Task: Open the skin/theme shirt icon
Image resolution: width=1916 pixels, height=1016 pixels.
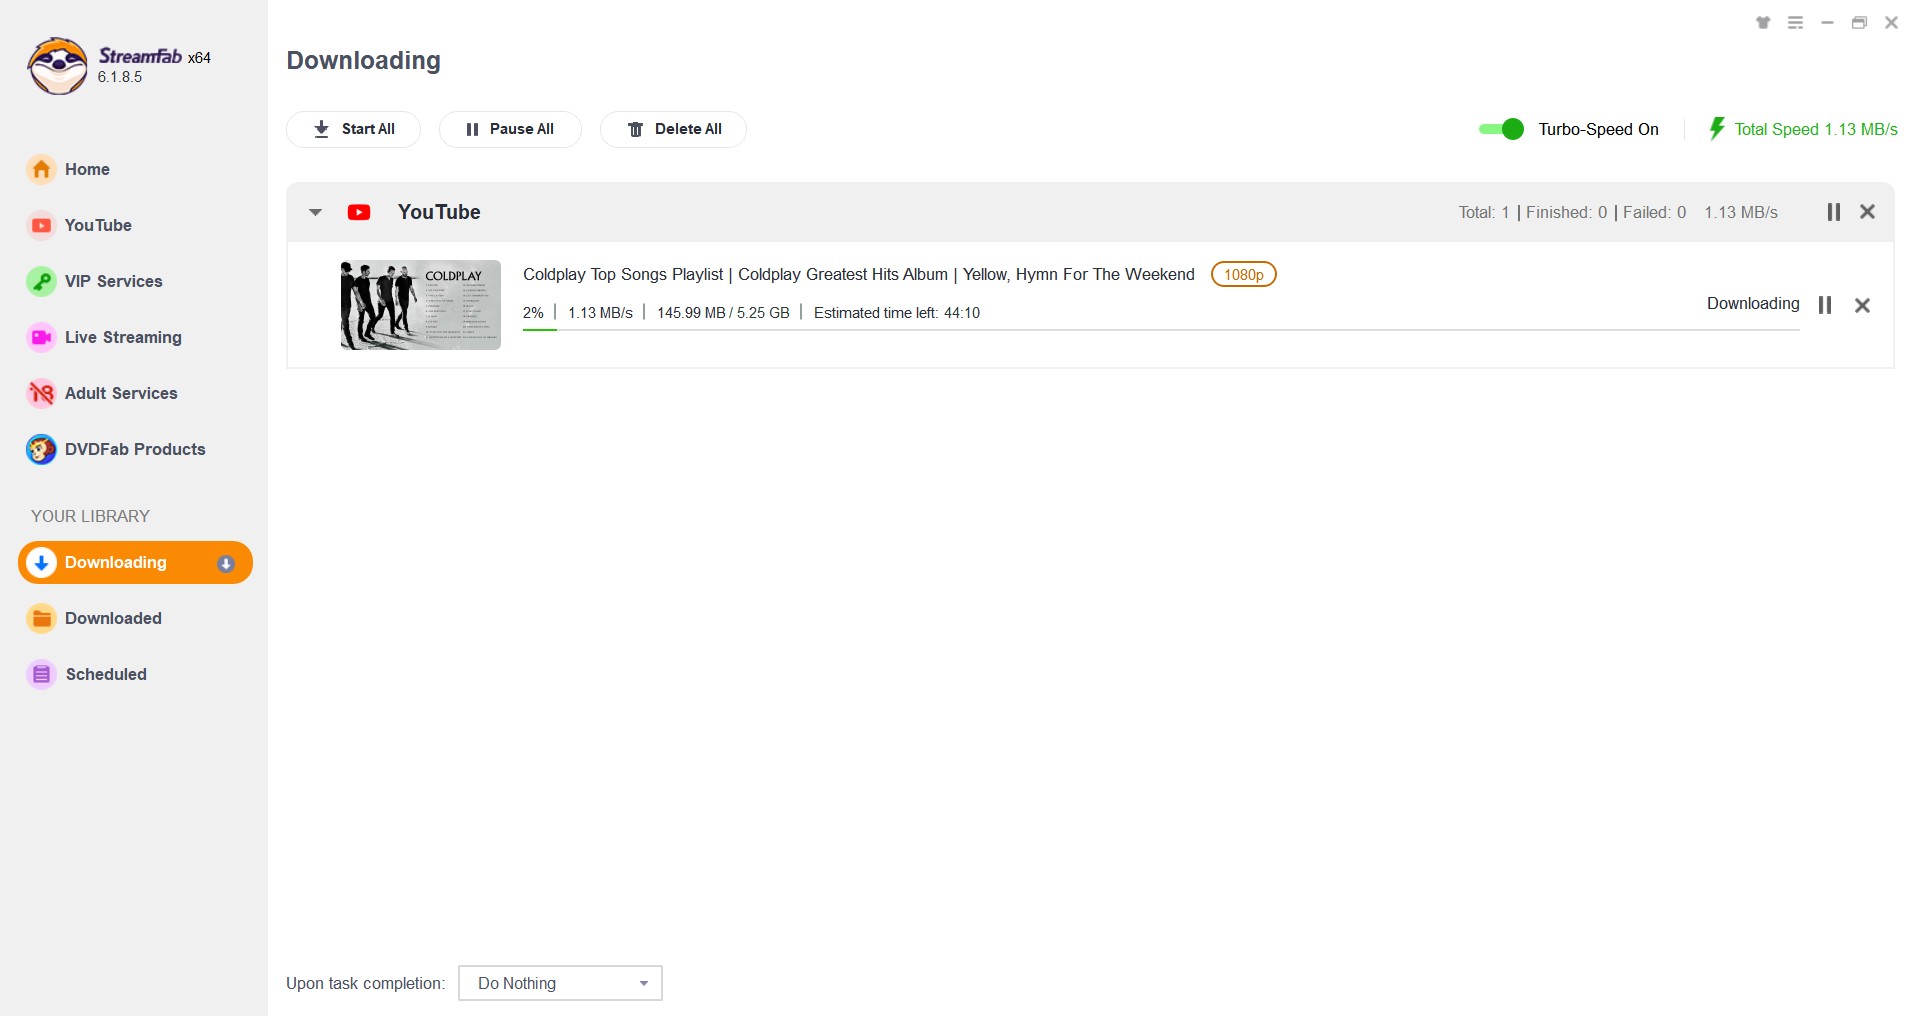Action: (1763, 23)
